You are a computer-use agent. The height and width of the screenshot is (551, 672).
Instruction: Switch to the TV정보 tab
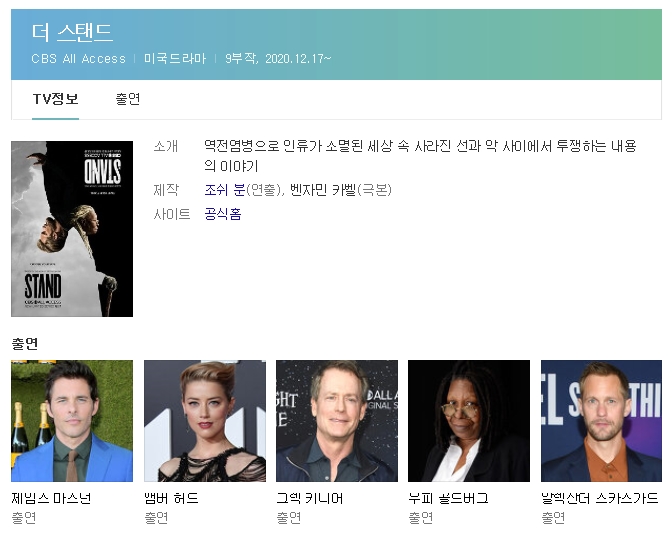tap(55, 99)
